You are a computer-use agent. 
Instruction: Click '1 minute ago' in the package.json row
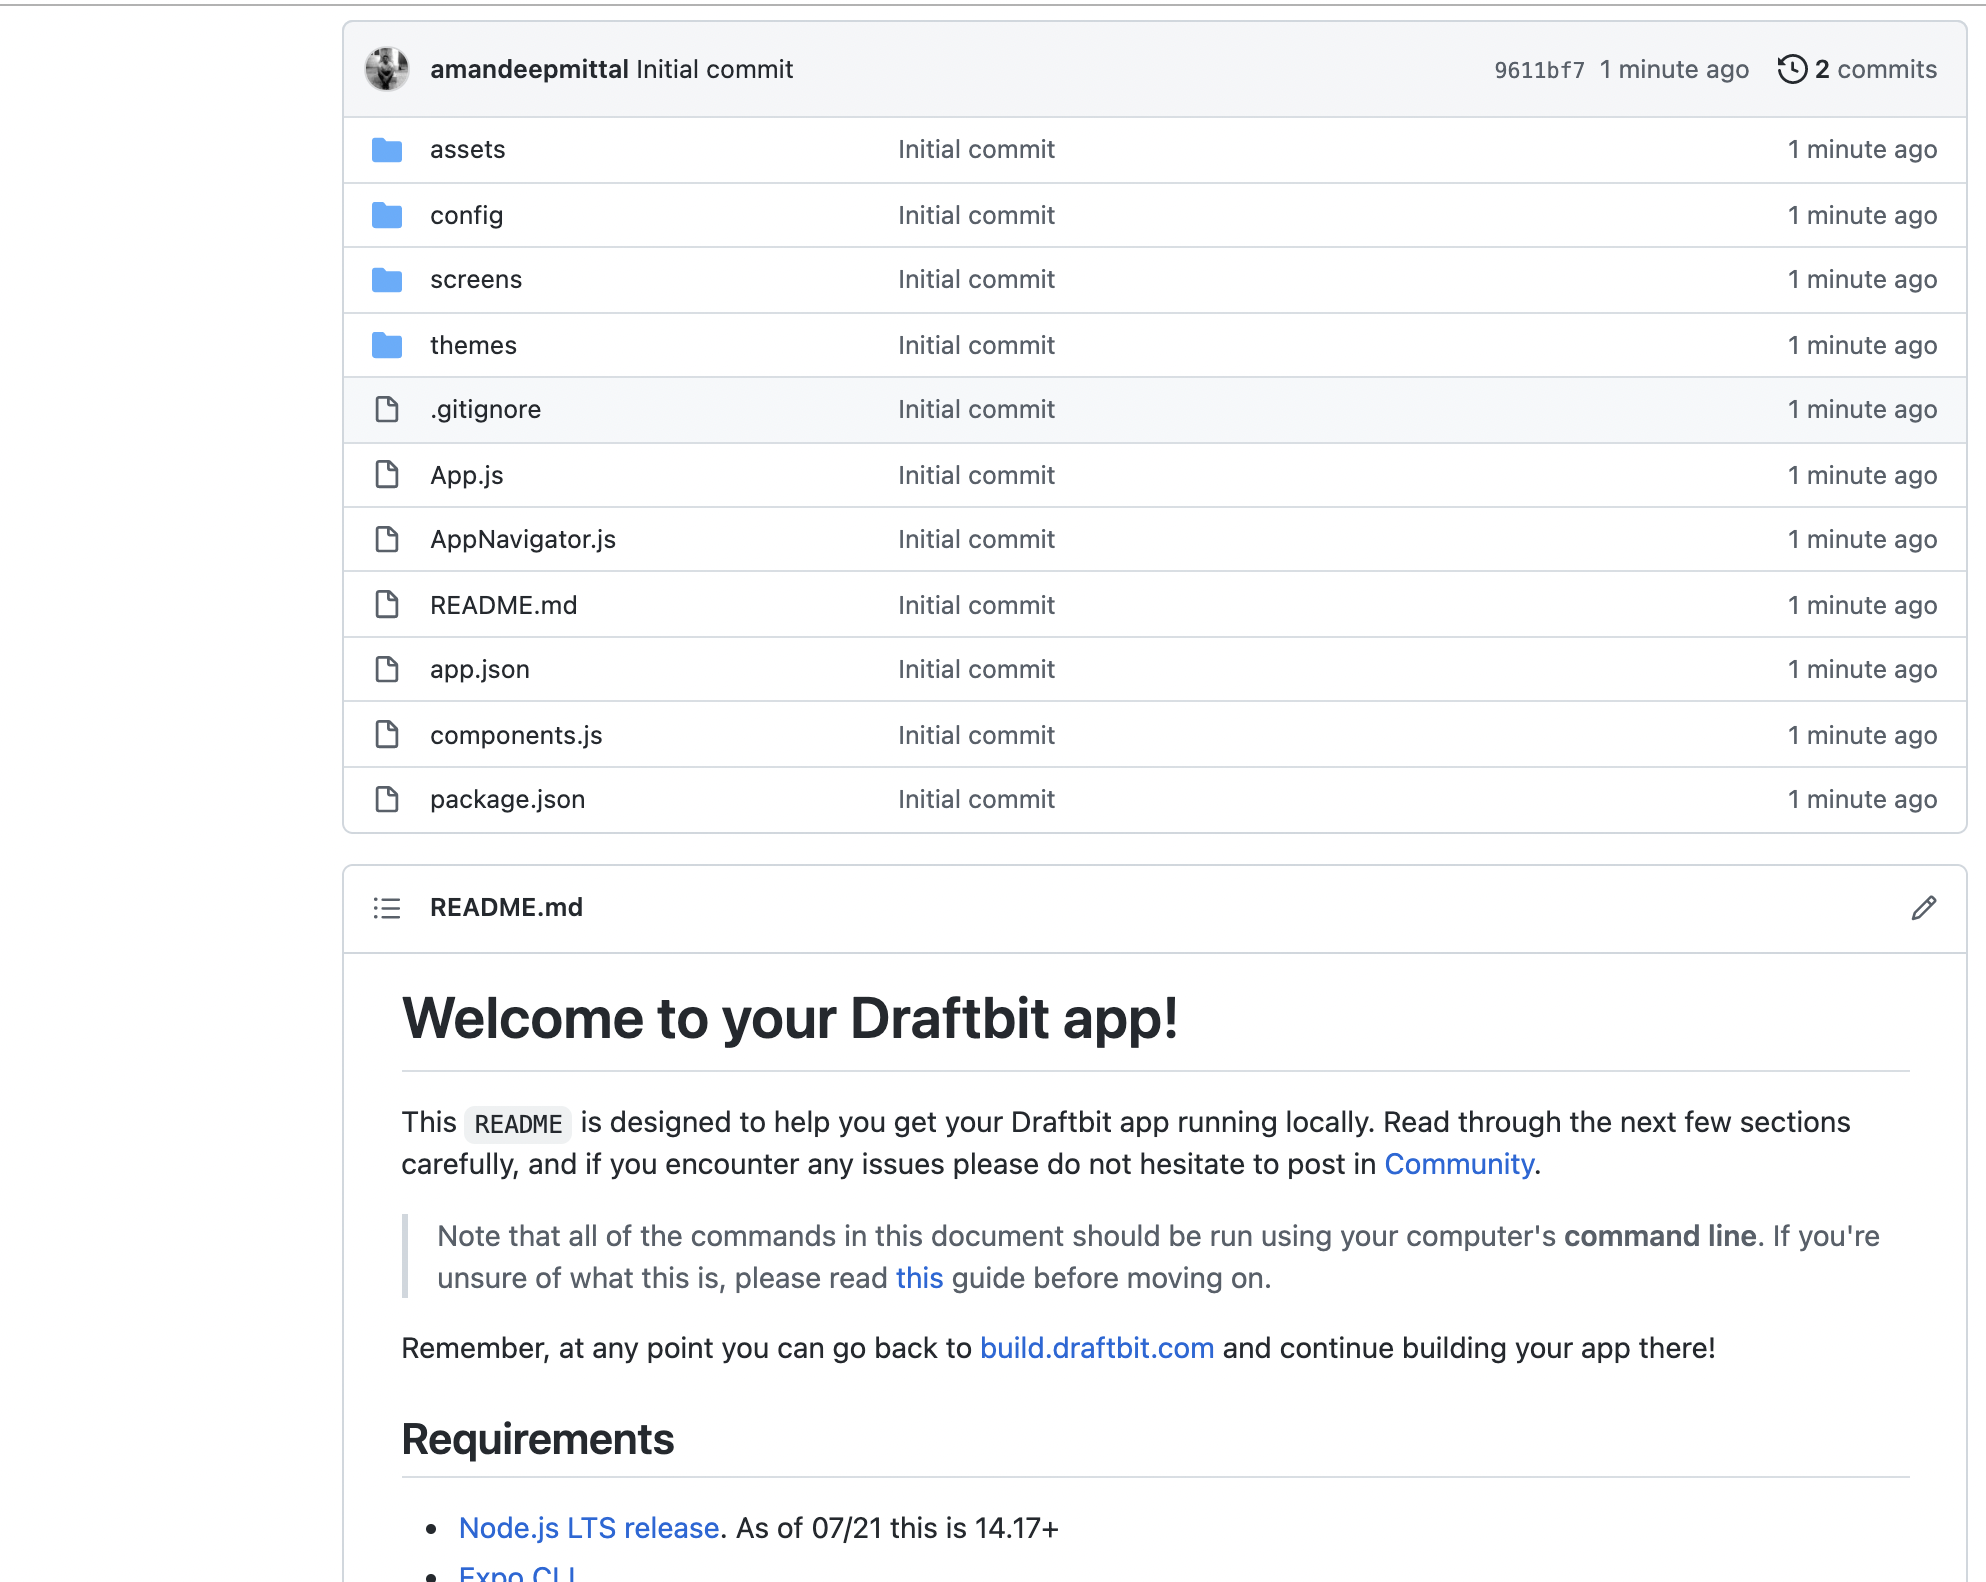click(x=1862, y=799)
